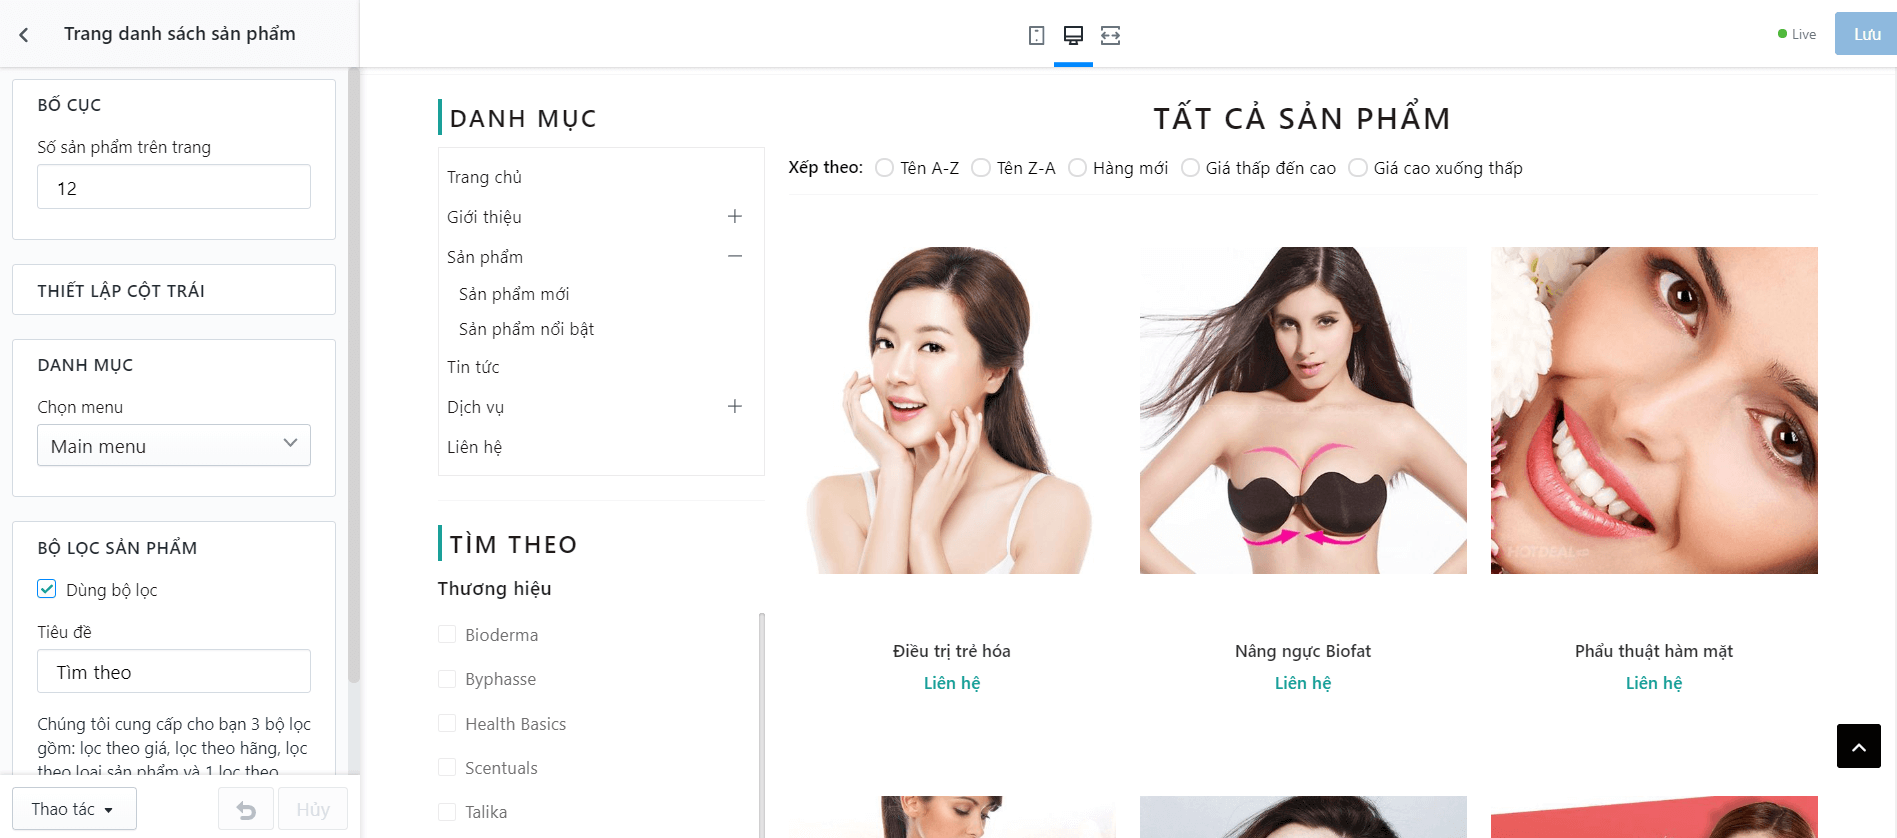This screenshot has width=1897, height=838.
Task: Select Giá thấp đến cao sorting
Action: point(1190,168)
